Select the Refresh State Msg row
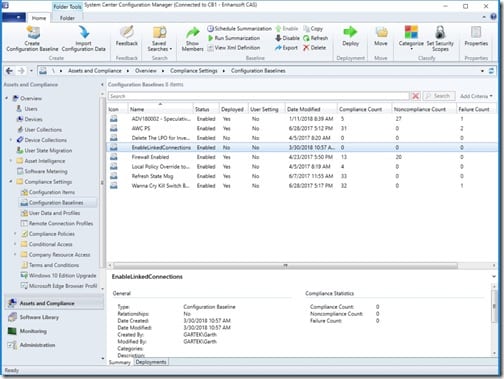Viewport: 504px width, 379px height. coord(302,176)
